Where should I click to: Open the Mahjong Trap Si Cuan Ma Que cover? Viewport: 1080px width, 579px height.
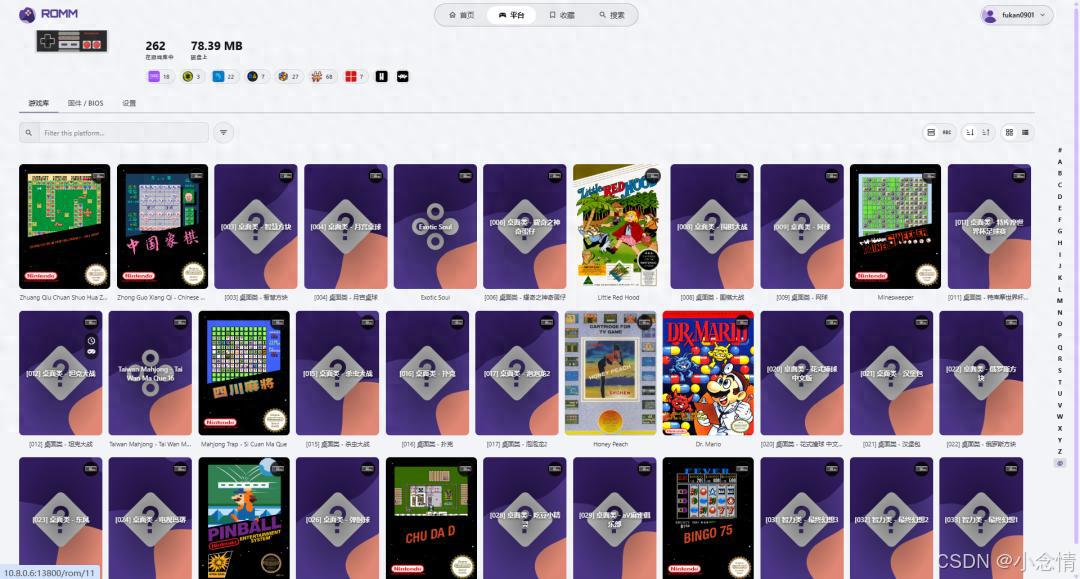point(244,372)
